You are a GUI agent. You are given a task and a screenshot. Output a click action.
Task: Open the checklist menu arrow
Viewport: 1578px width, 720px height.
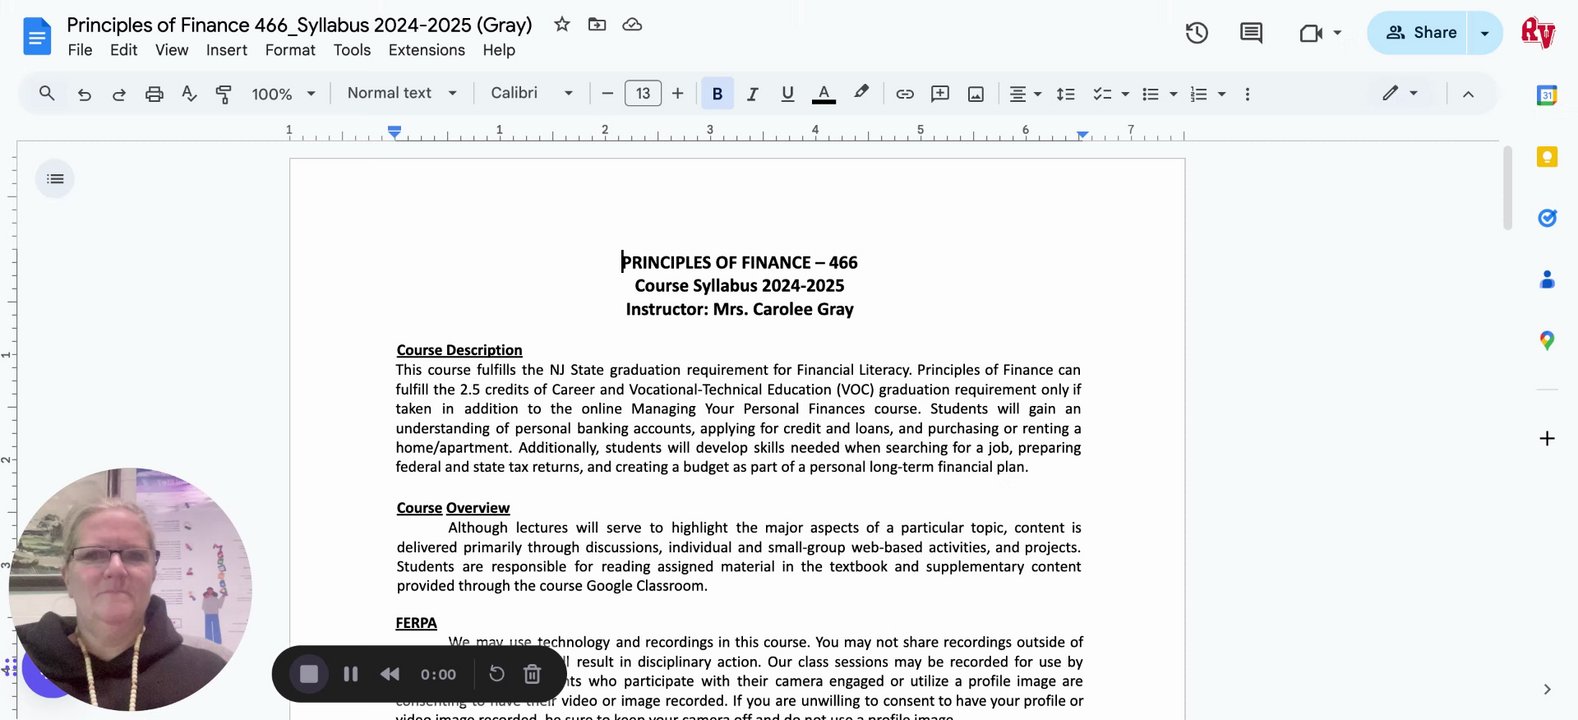click(x=1125, y=94)
